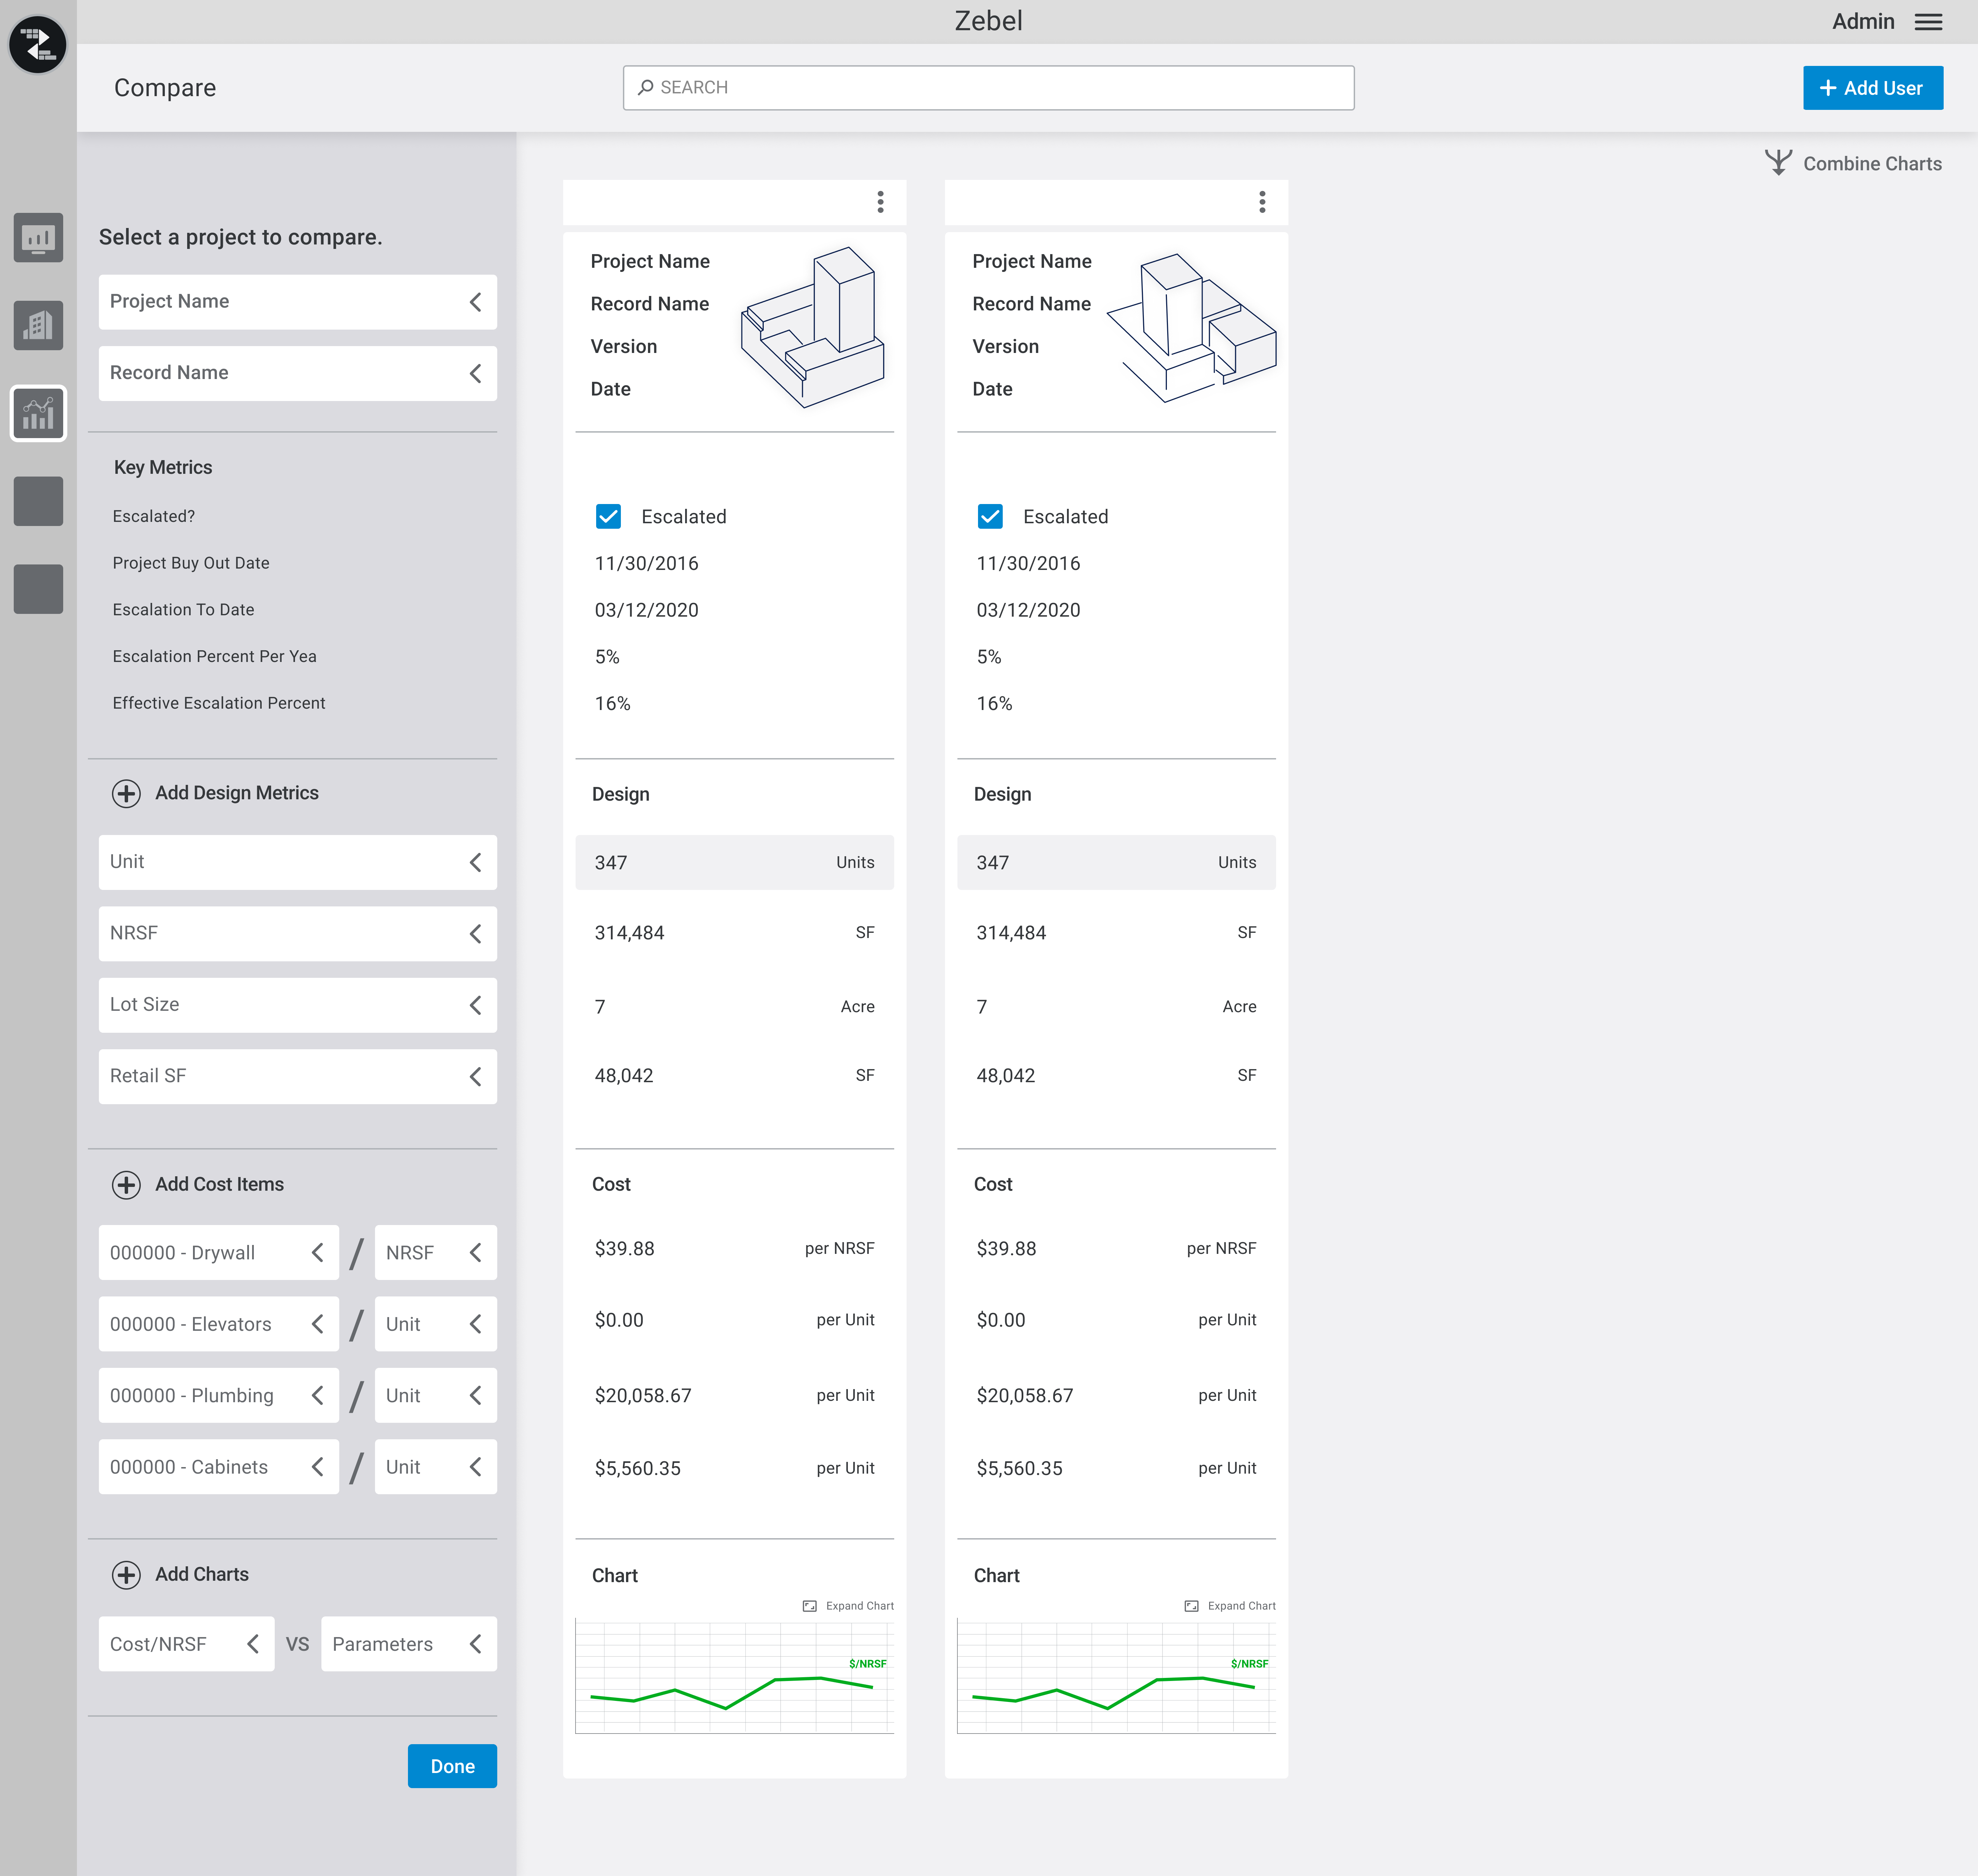1978x1876 pixels.
Task: Click the Expand Chart text in first card
Action: 860,1606
